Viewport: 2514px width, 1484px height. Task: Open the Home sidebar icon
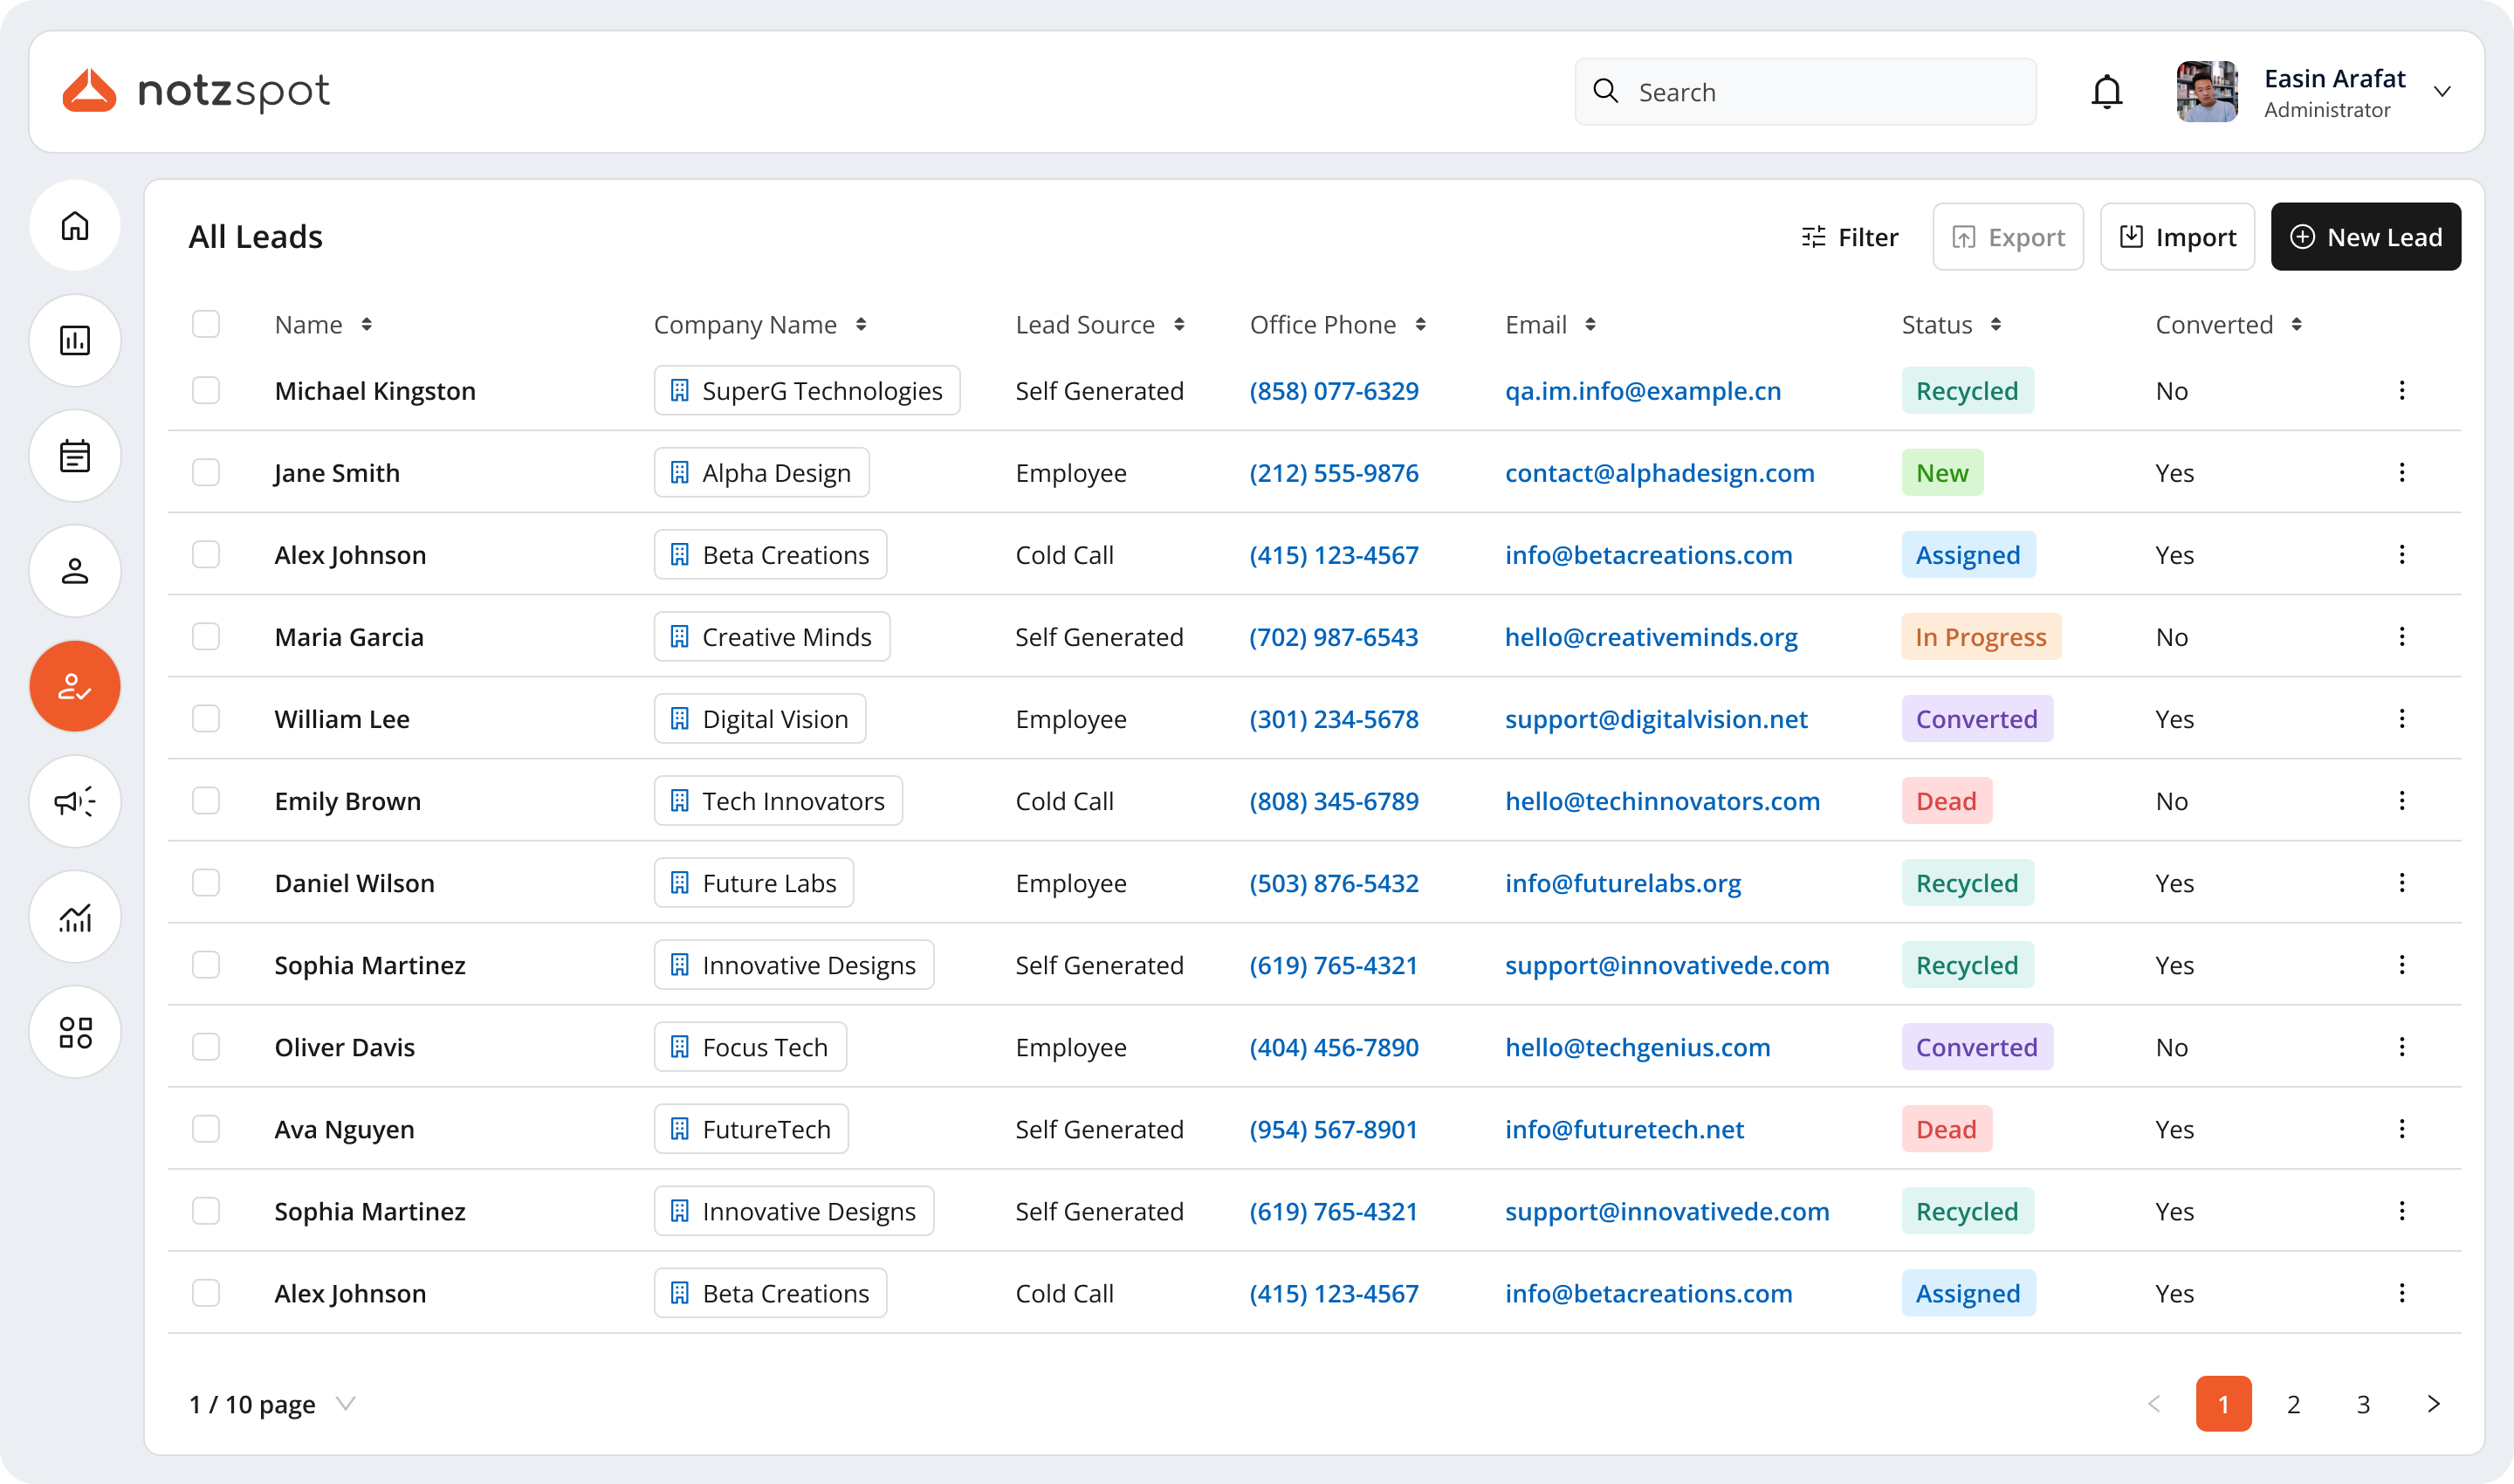tap(75, 226)
